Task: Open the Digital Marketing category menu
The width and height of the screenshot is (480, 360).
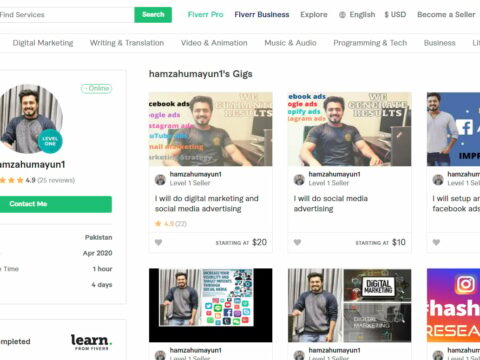Action: tap(43, 43)
